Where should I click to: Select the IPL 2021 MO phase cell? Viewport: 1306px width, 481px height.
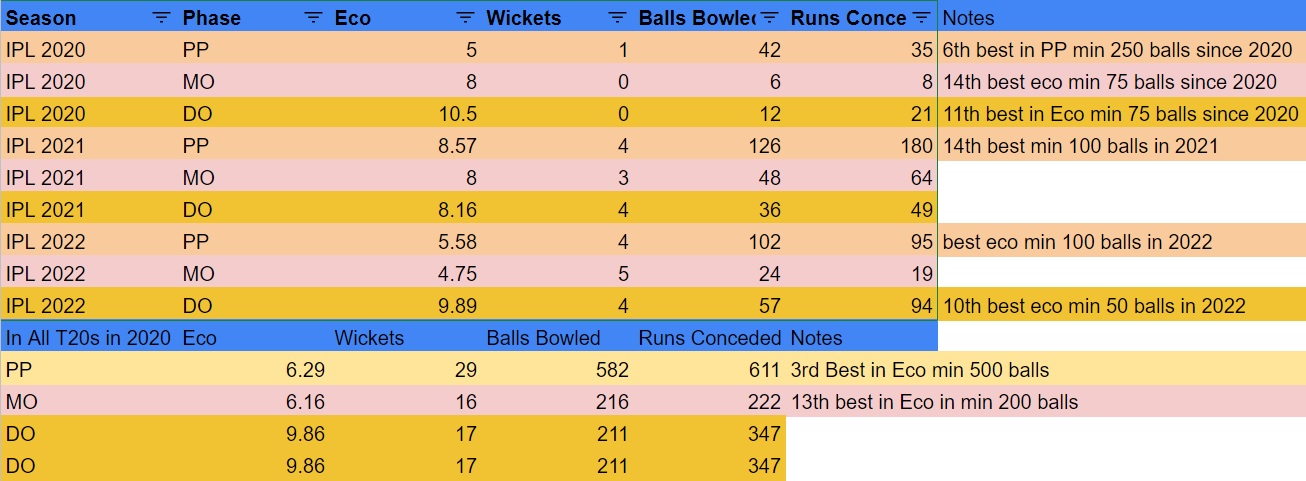coord(254,178)
